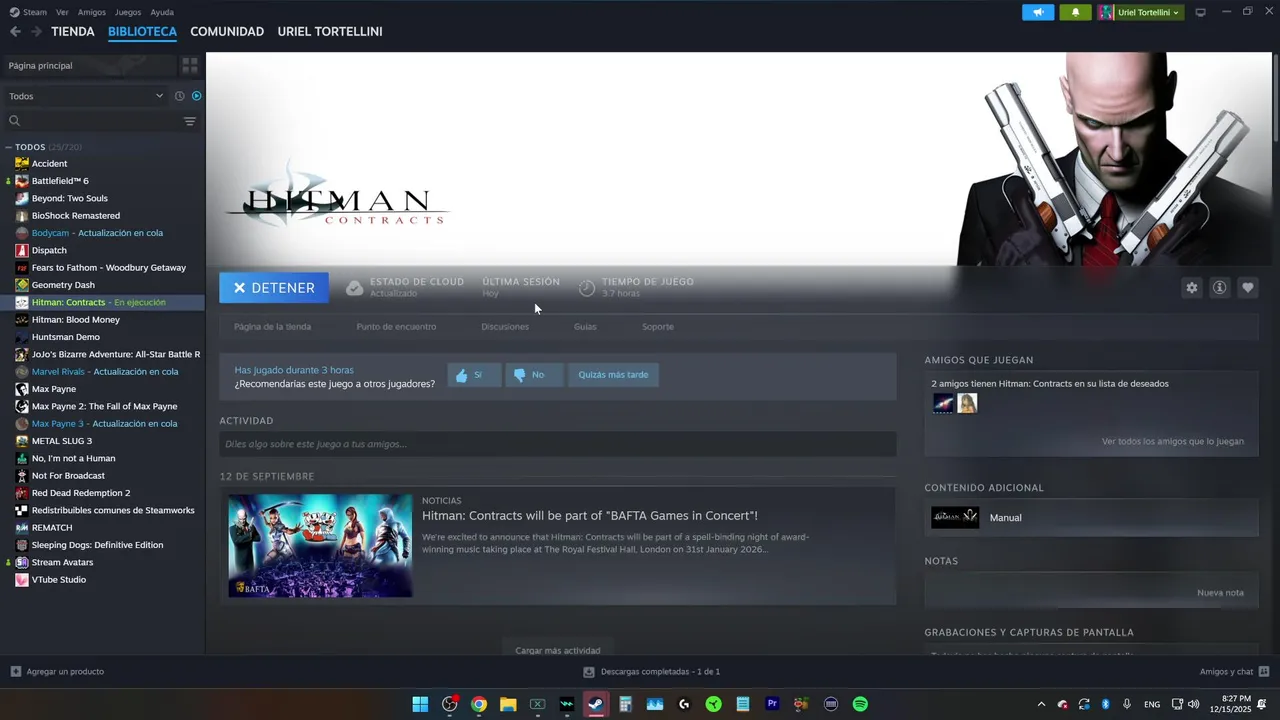
Task: Create a Nueva nota
Action: pos(1220,593)
